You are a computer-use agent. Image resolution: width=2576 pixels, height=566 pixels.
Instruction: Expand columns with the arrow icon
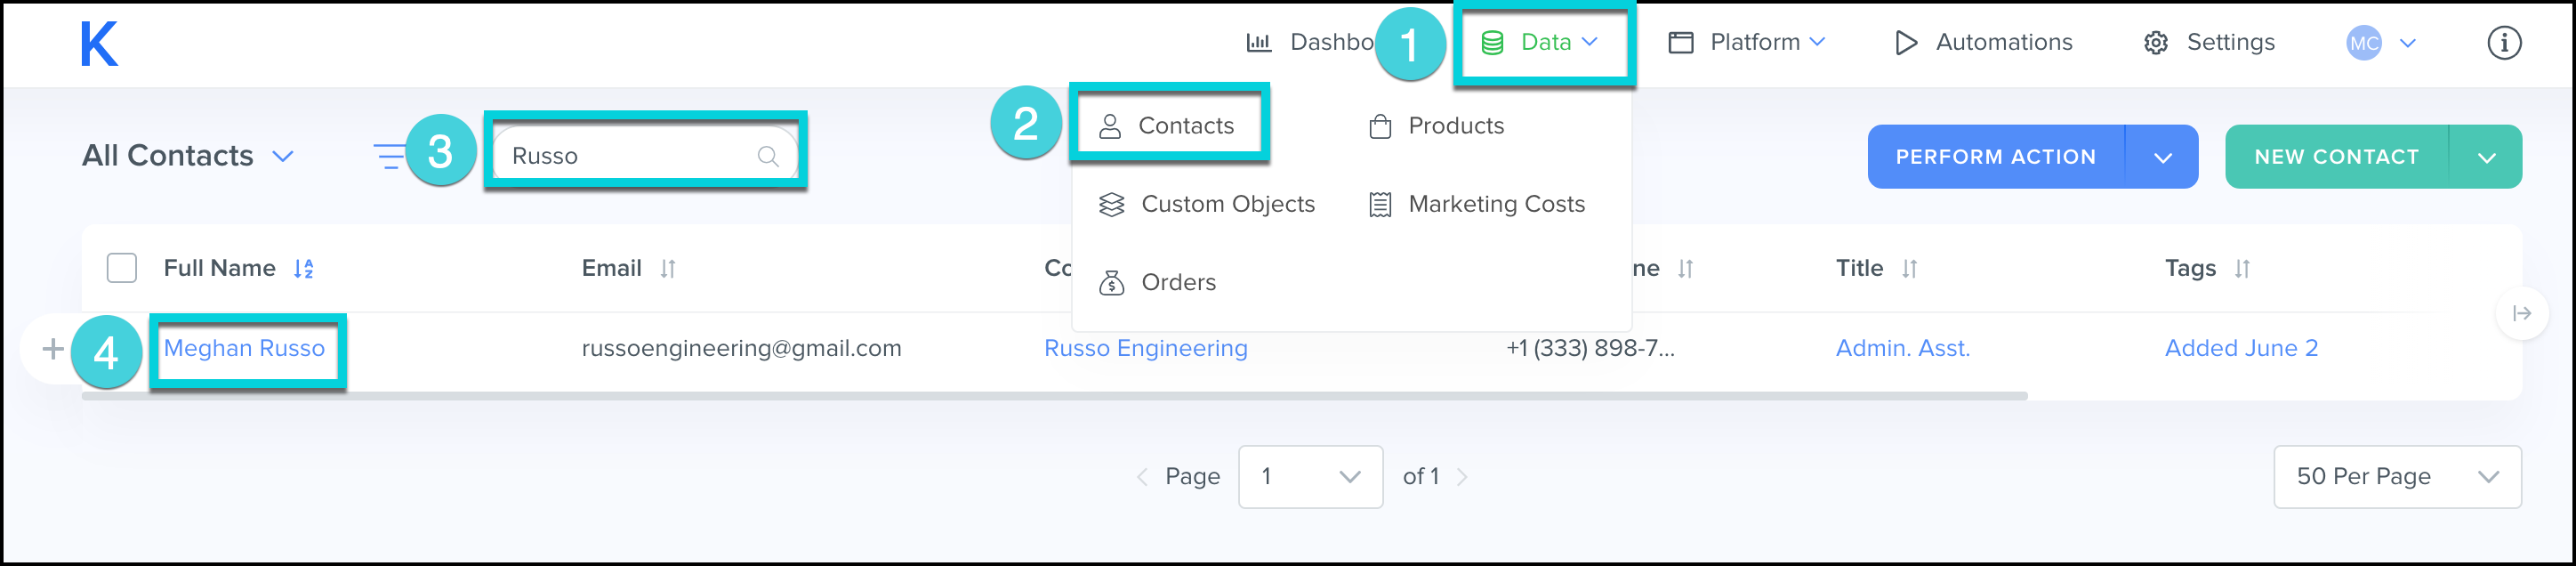[2521, 314]
